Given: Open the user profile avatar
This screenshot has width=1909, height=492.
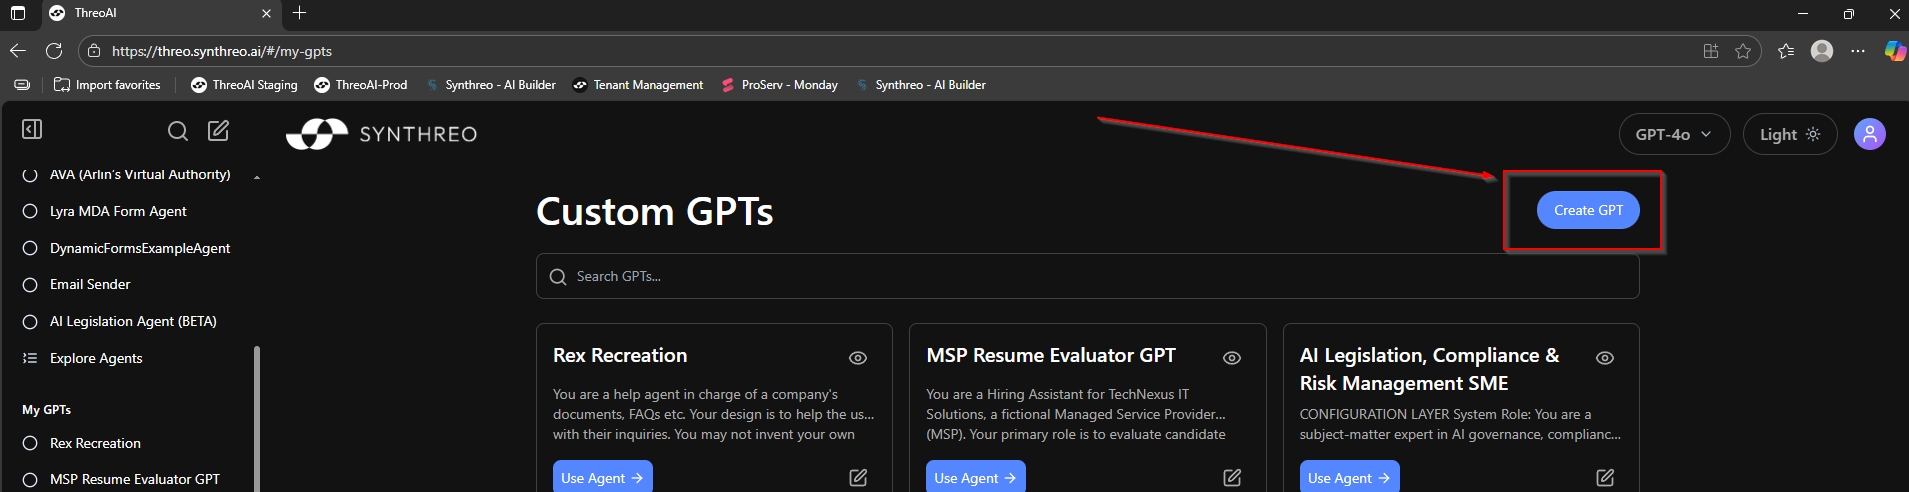Looking at the screenshot, I should point(1869,134).
